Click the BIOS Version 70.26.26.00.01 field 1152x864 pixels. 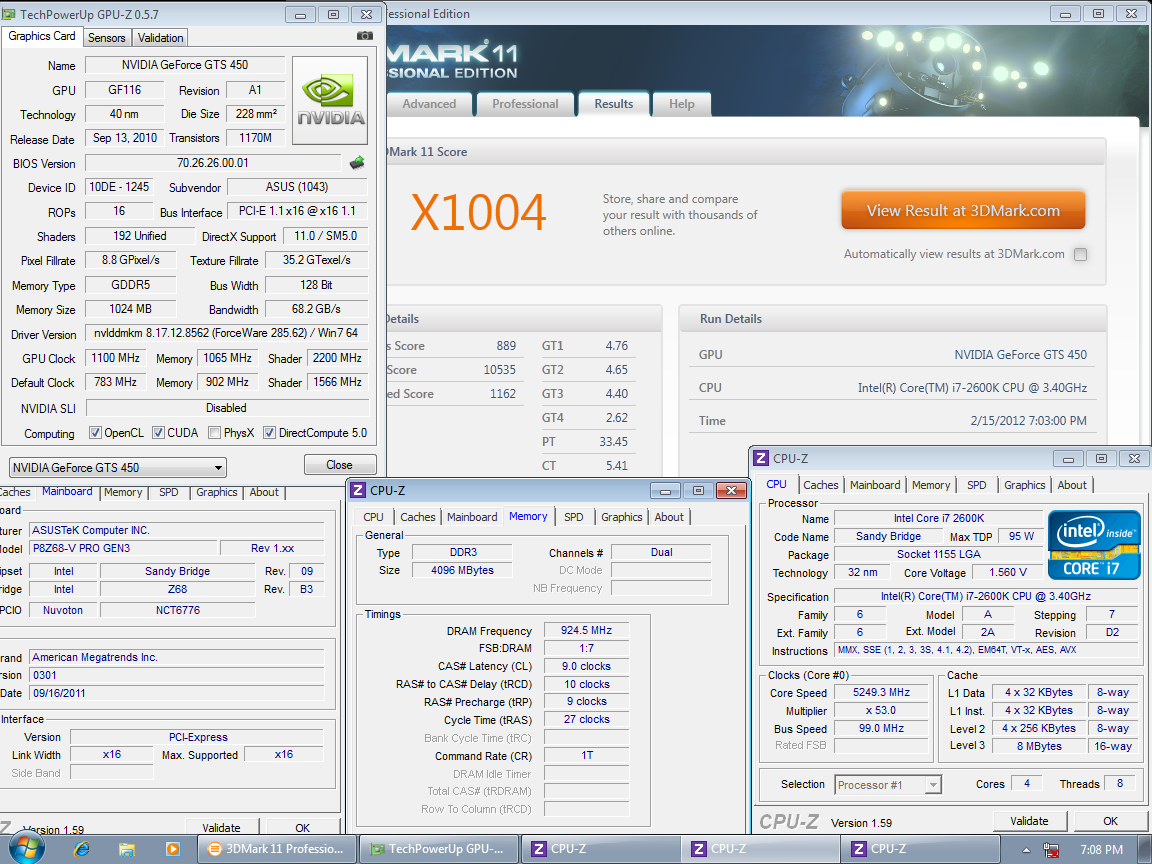[213, 163]
